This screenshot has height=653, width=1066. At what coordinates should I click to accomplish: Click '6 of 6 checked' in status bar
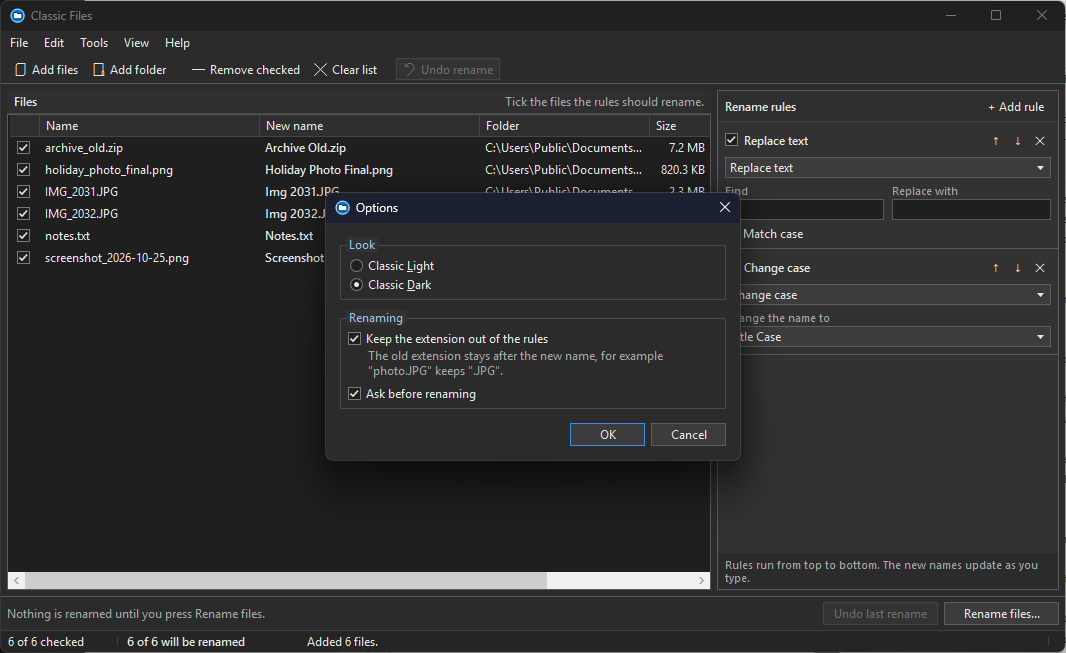pos(46,641)
